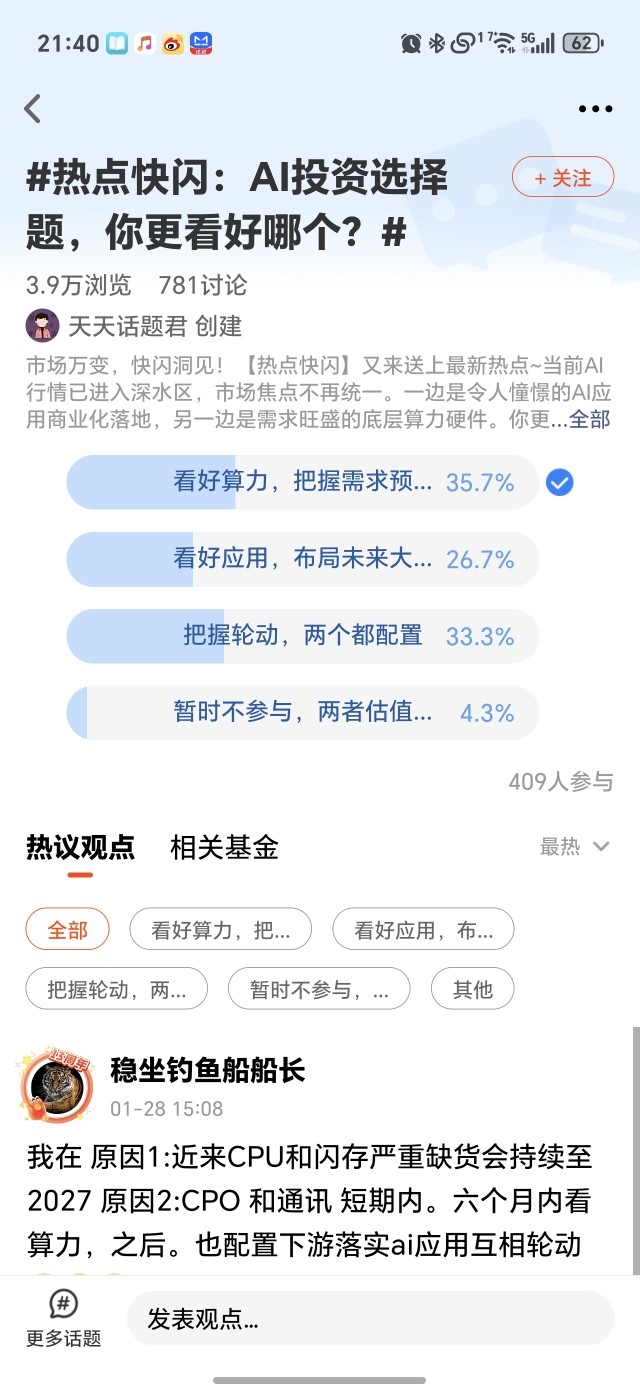Filter comments by 其他 chip
The height and width of the screenshot is (1400, 640).
click(473, 989)
